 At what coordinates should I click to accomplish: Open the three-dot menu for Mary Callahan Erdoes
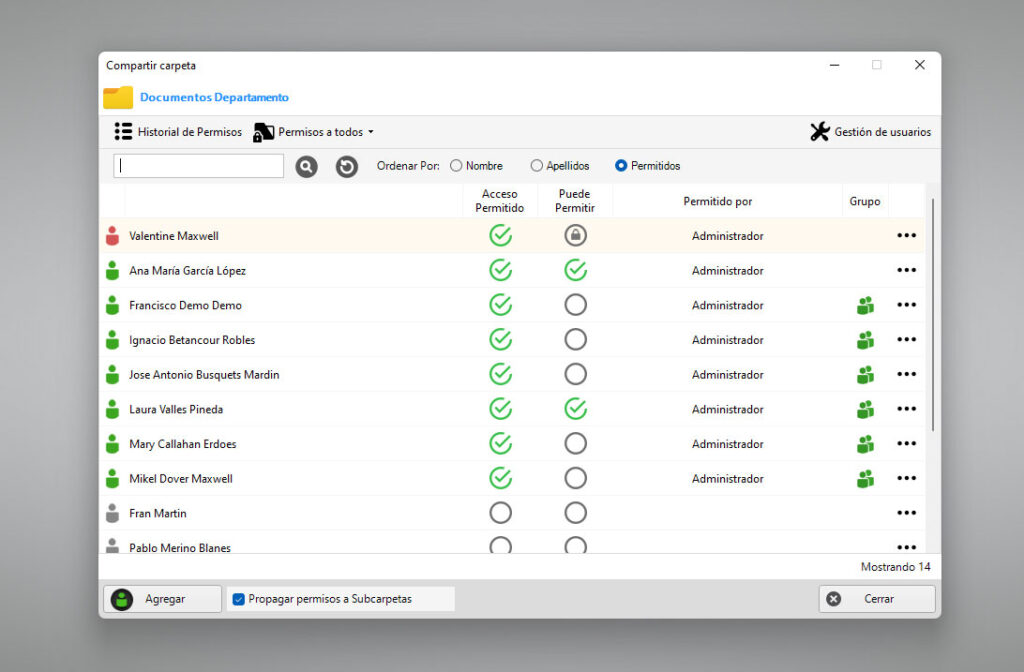pos(906,443)
